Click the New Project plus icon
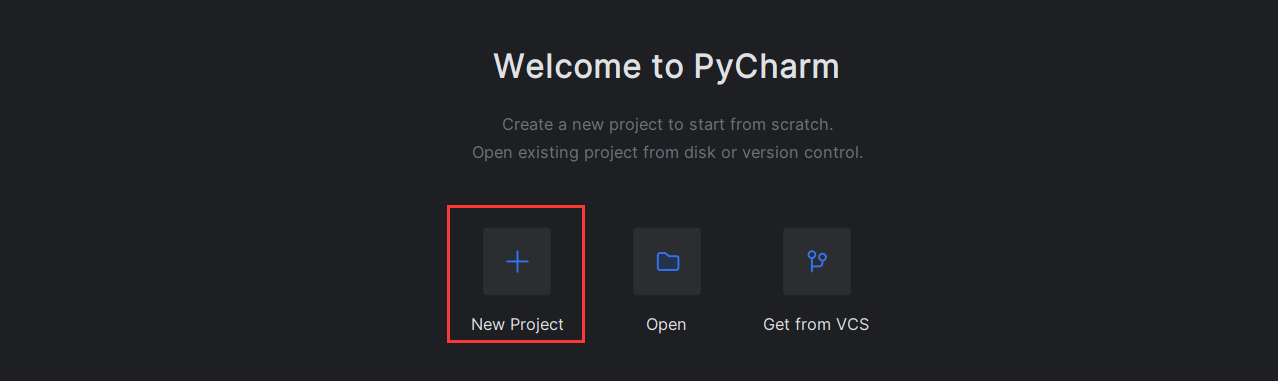The height and width of the screenshot is (381, 1278). [x=517, y=262]
